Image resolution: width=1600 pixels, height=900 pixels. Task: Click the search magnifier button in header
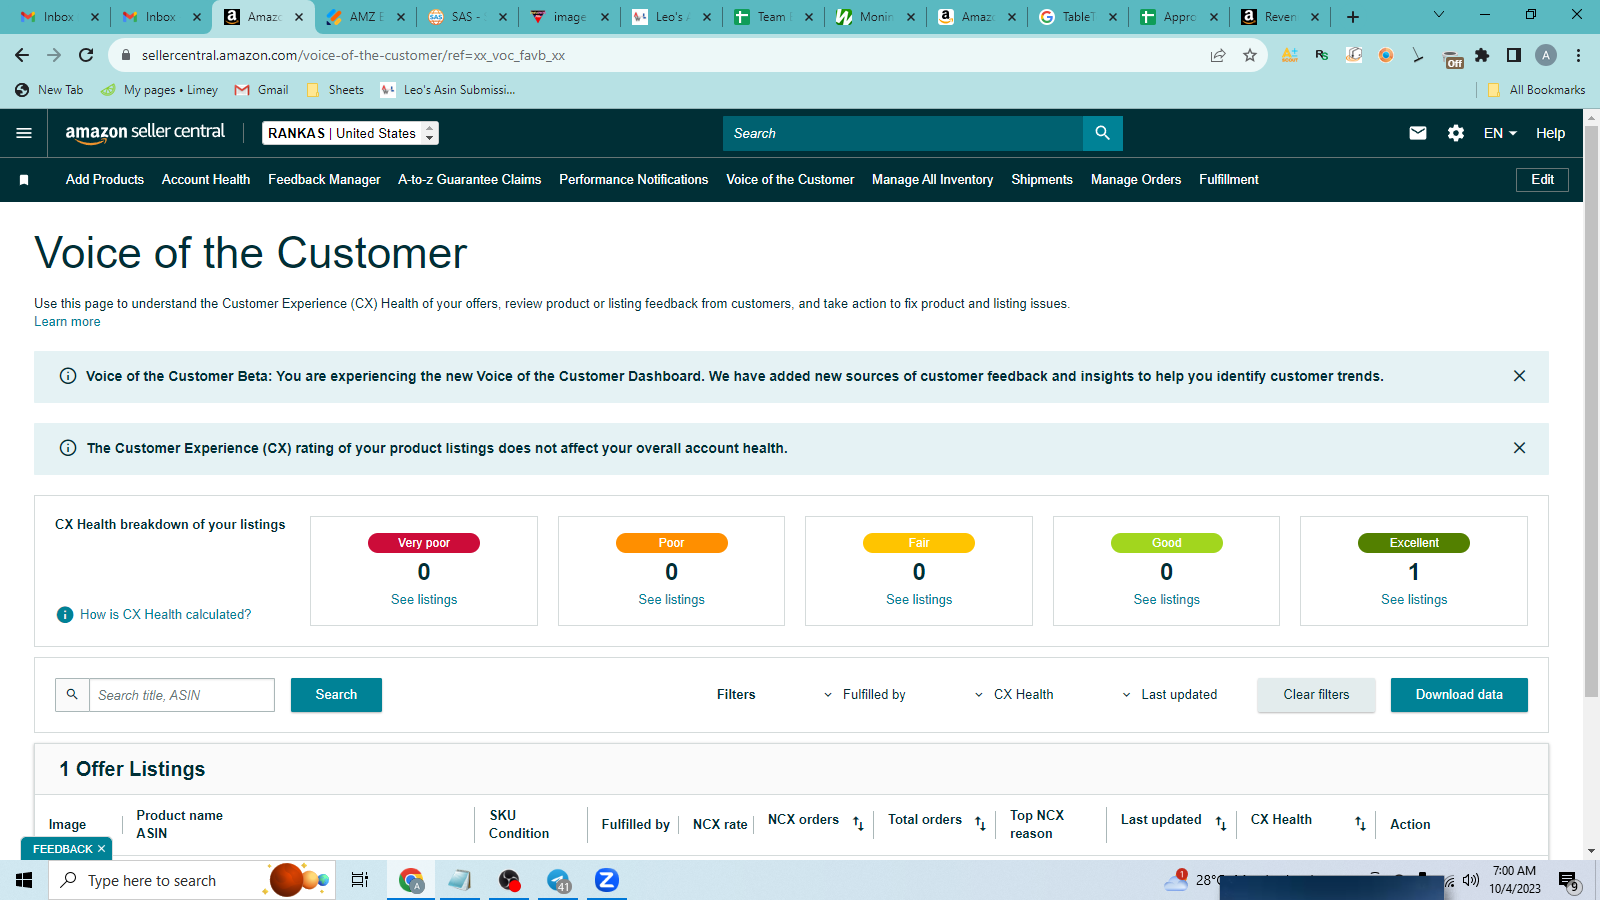(x=1102, y=133)
